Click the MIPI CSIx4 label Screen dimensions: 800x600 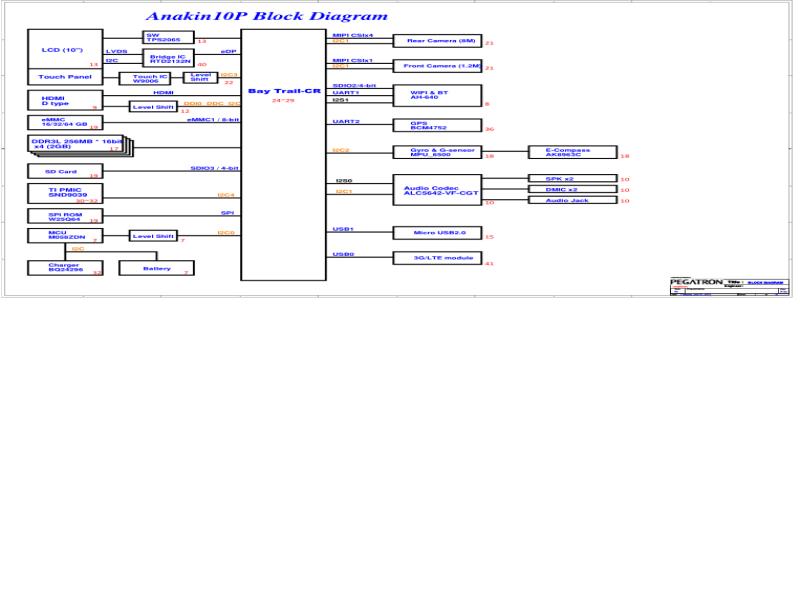click(353, 35)
